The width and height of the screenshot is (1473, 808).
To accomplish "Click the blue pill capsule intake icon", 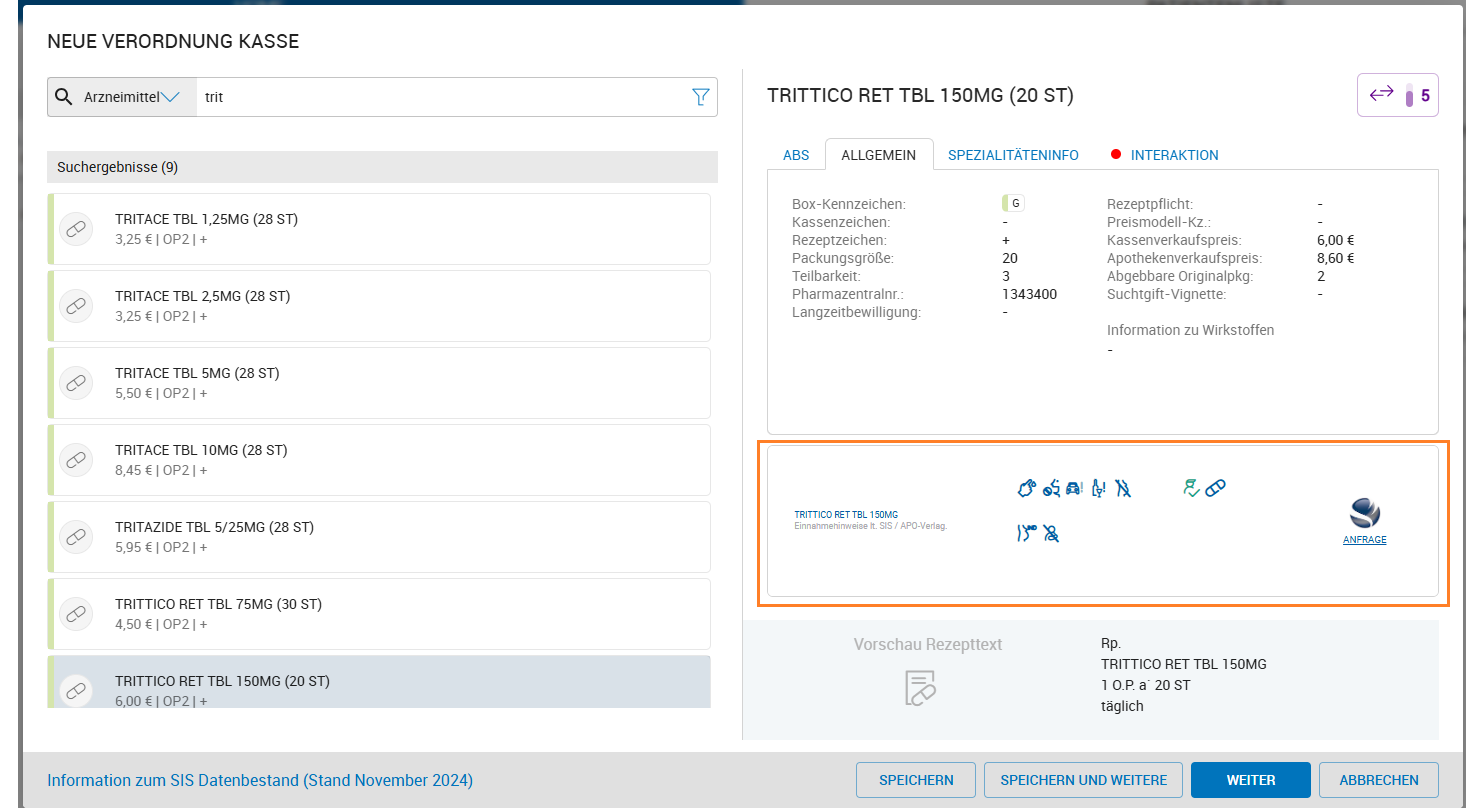I will tap(1215, 488).
